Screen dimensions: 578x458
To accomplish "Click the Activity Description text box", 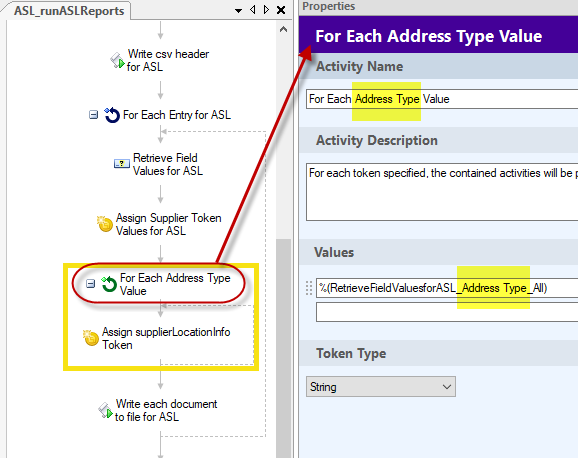I will tap(442, 192).
